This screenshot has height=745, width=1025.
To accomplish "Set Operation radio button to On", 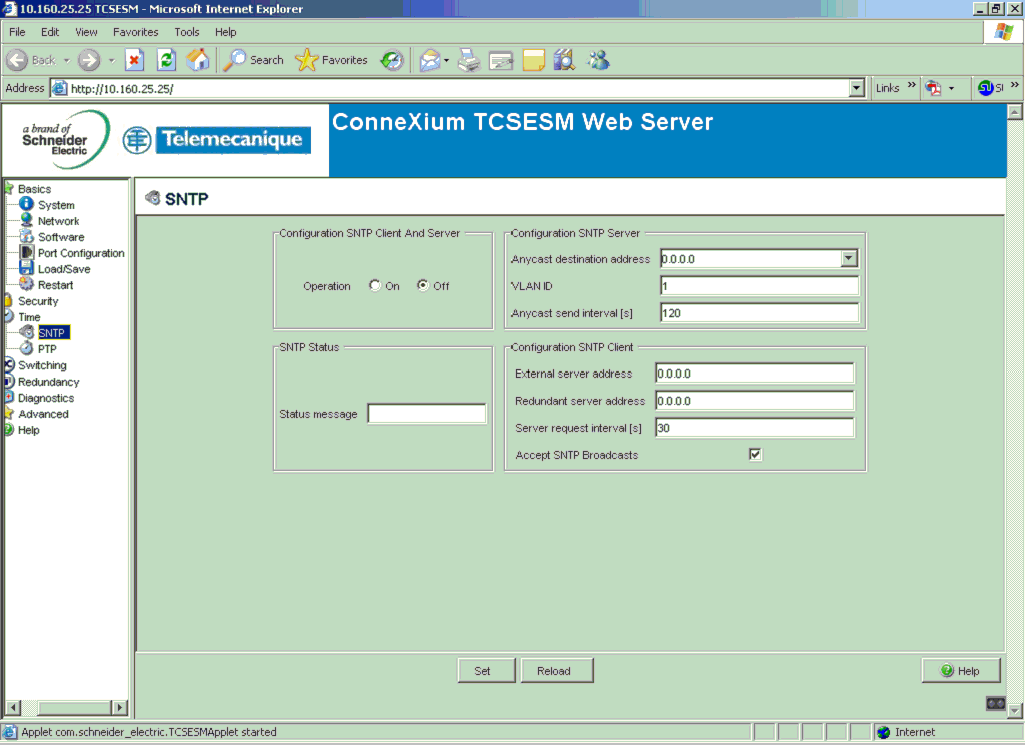I will (375, 285).
